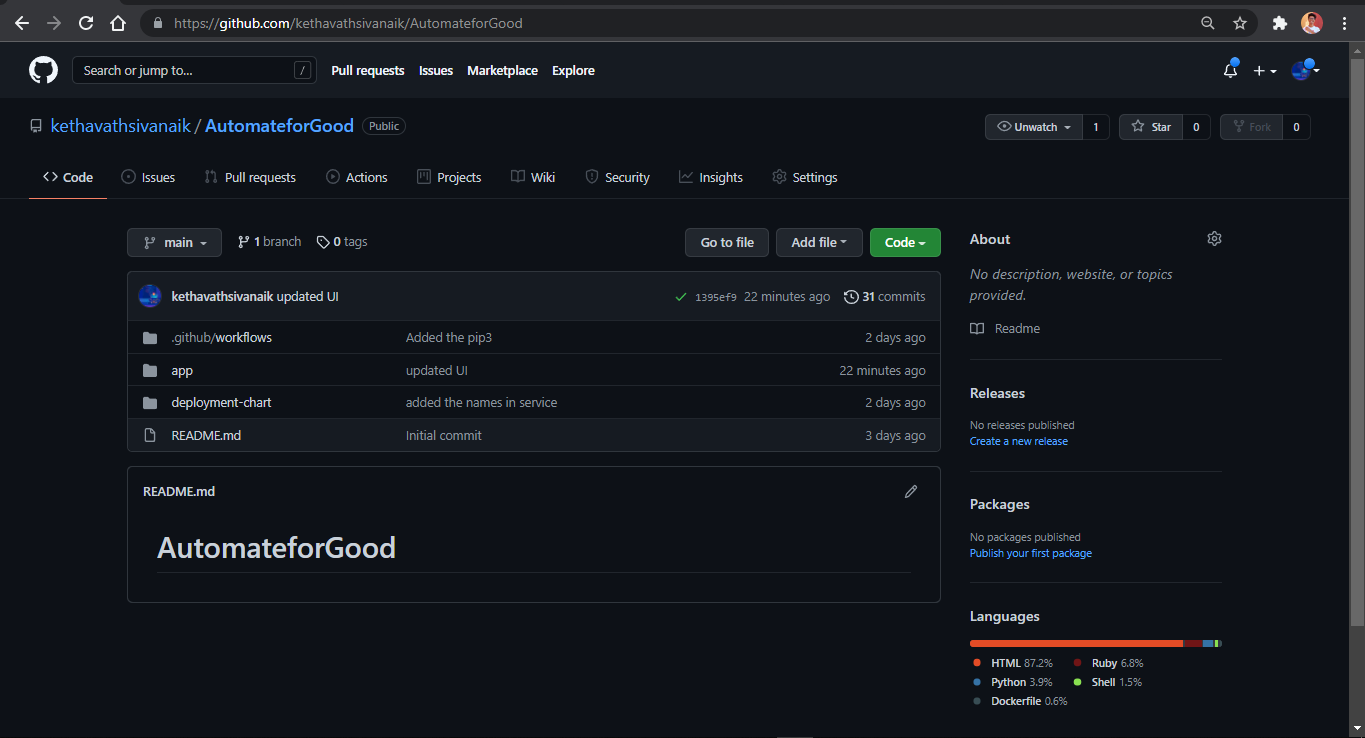Open Marketplace in top navigation
The image size is (1365, 738).
502,70
